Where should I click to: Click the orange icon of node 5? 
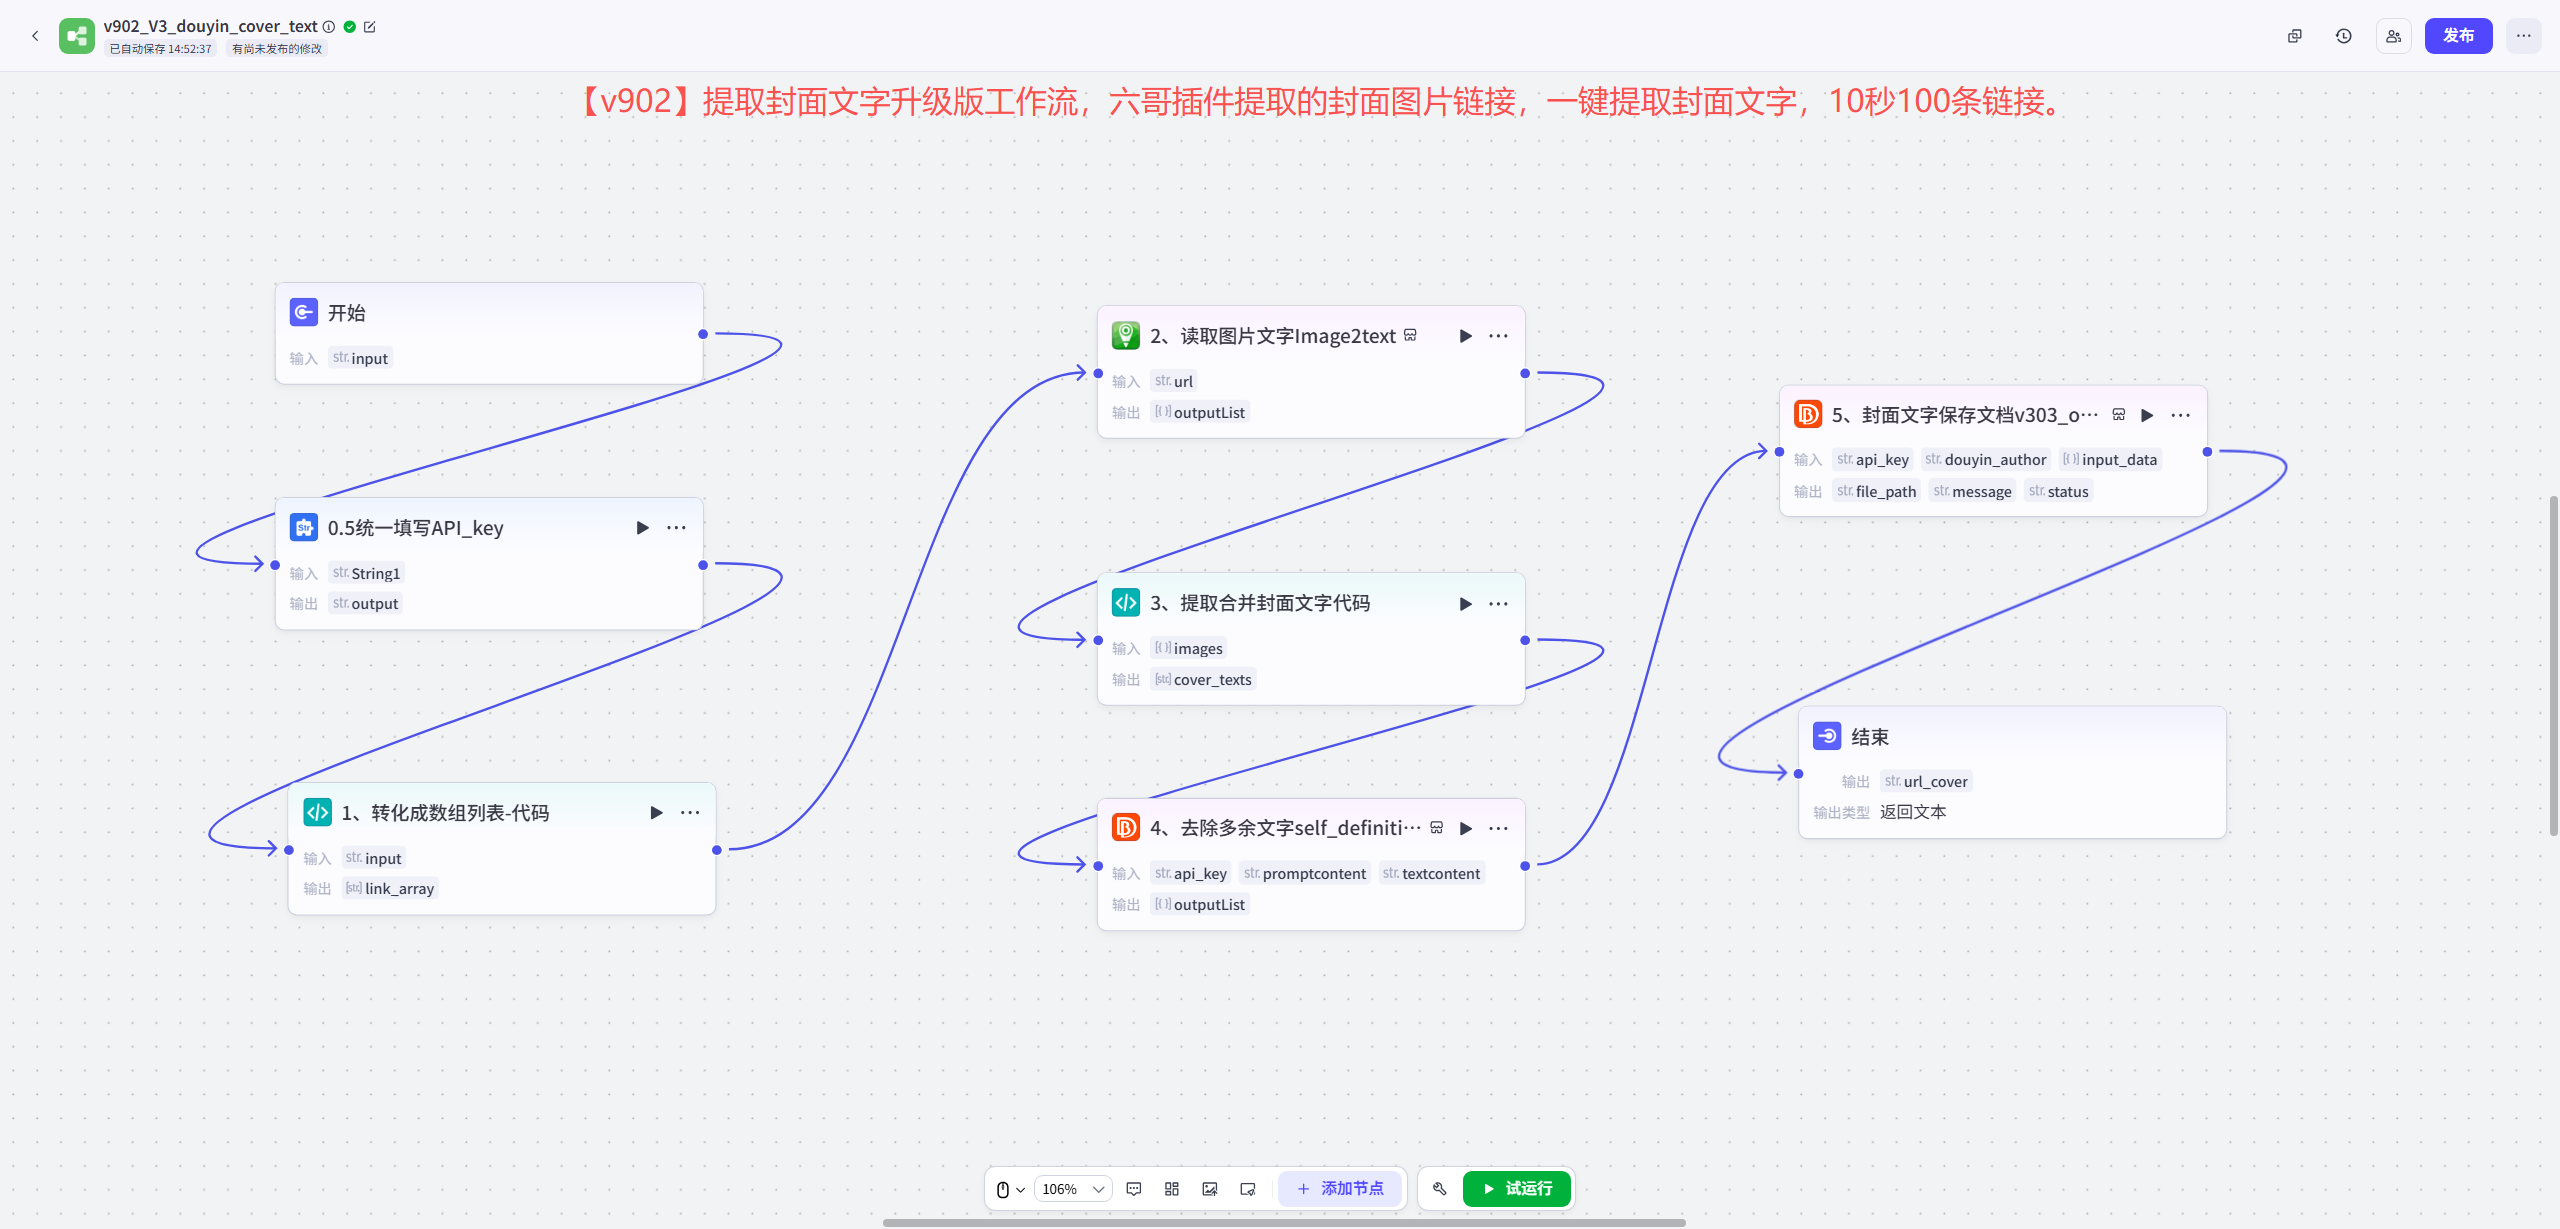pyautogui.click(x=1808, y=414)
